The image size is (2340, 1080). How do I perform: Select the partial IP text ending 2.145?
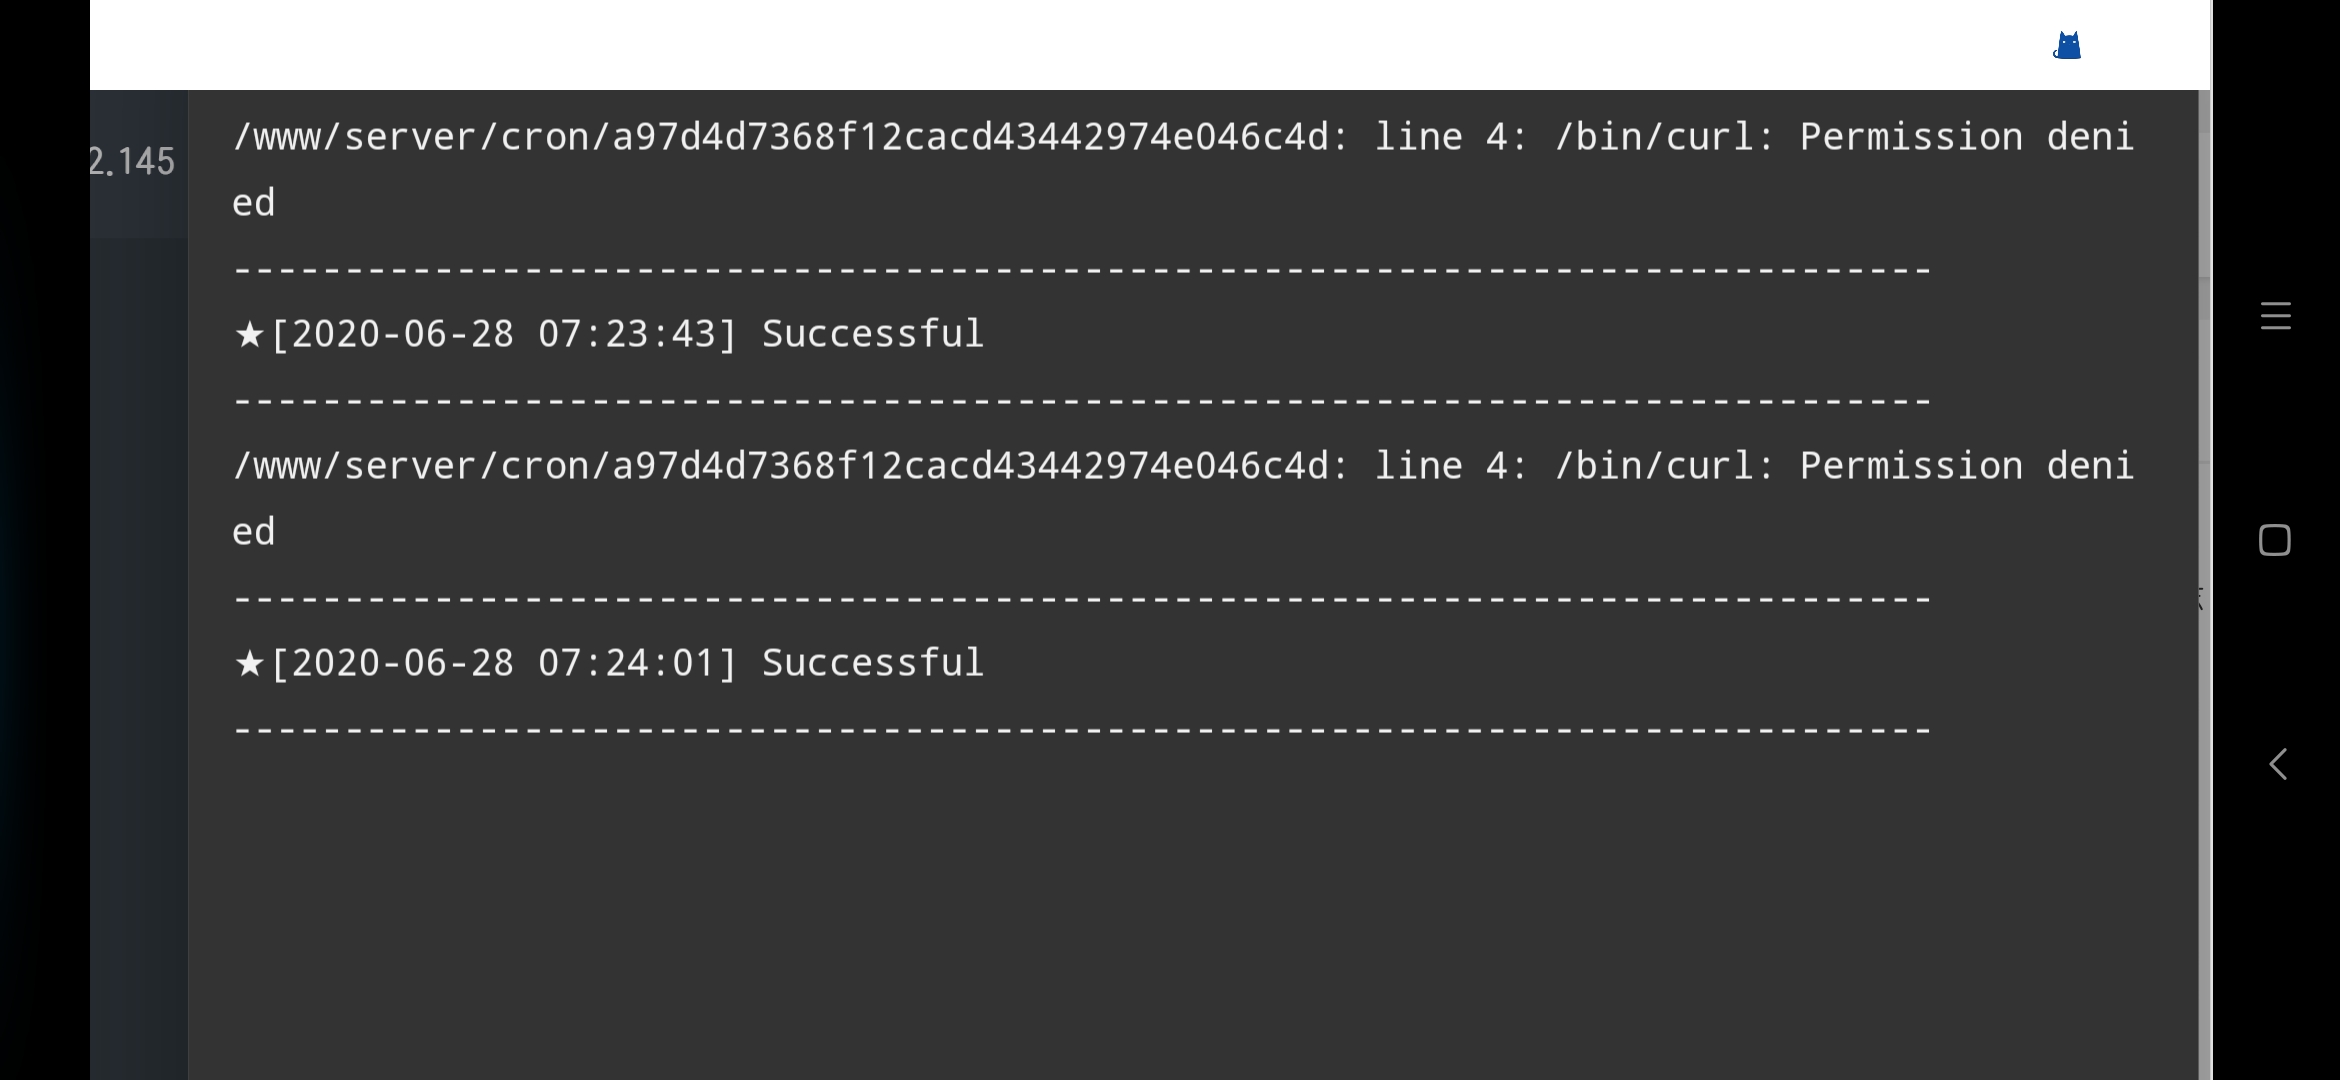pyautogui.click(x=132, y=161)
